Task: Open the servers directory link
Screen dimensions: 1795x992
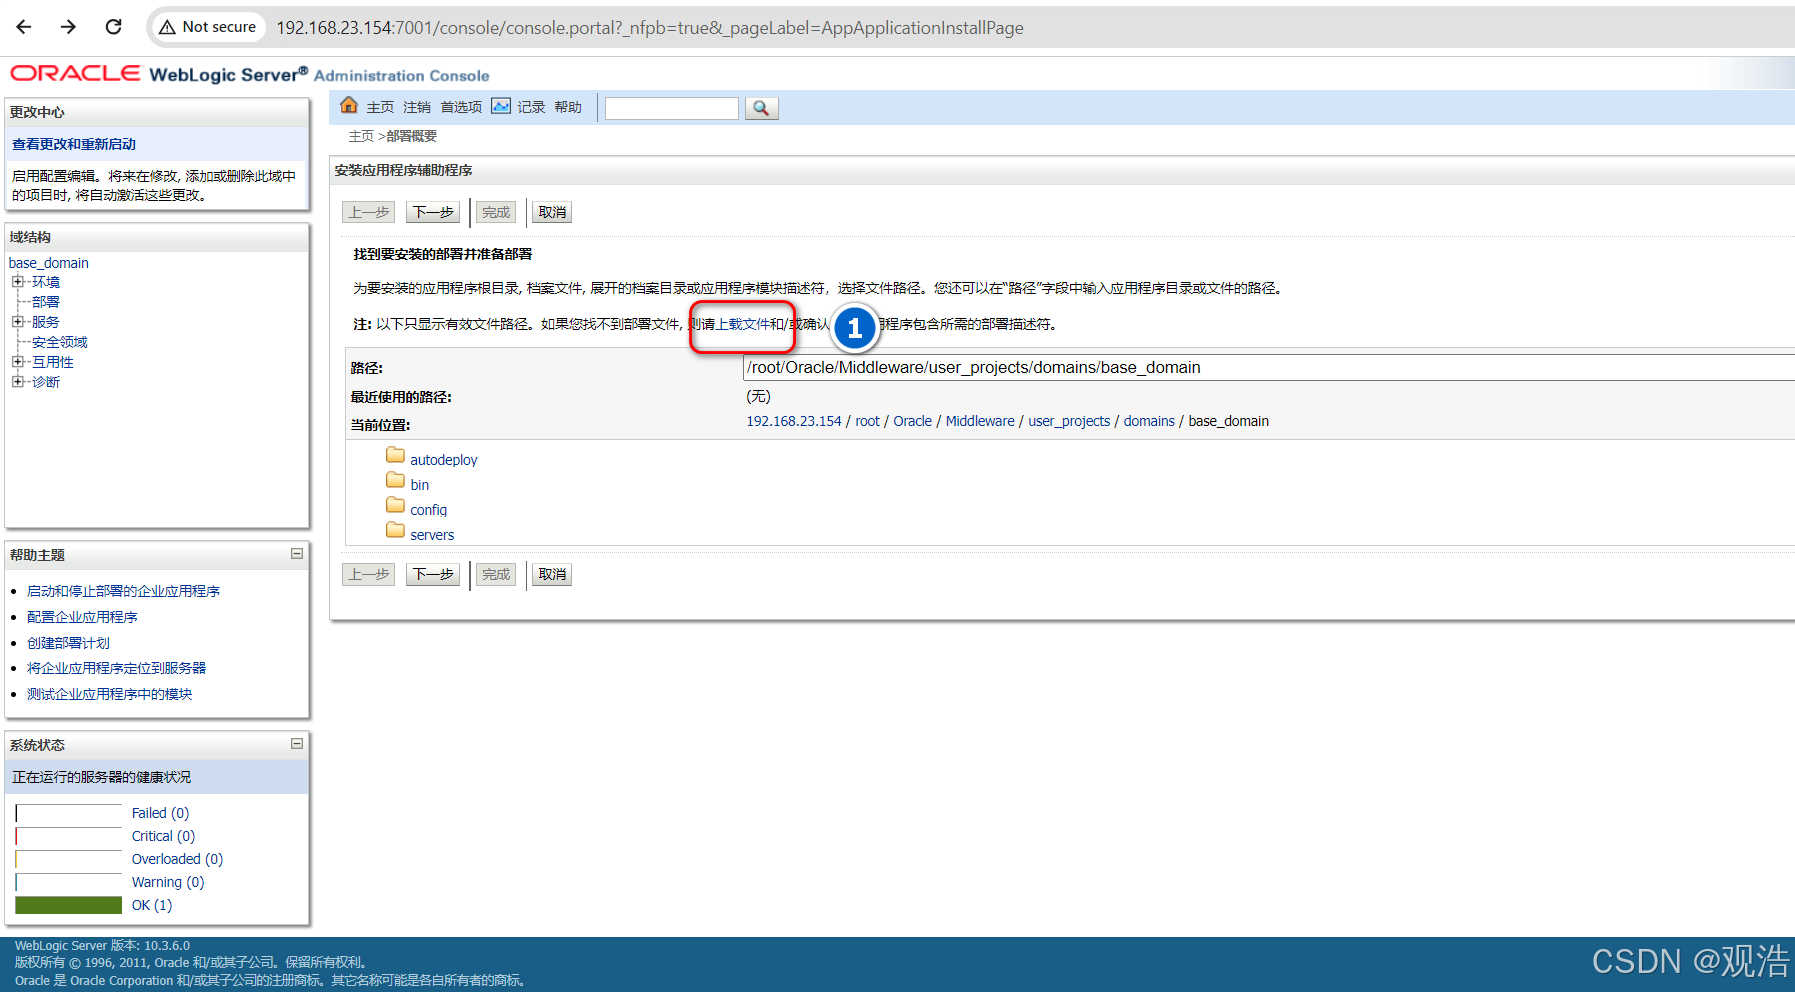Action: click(432, 535)
